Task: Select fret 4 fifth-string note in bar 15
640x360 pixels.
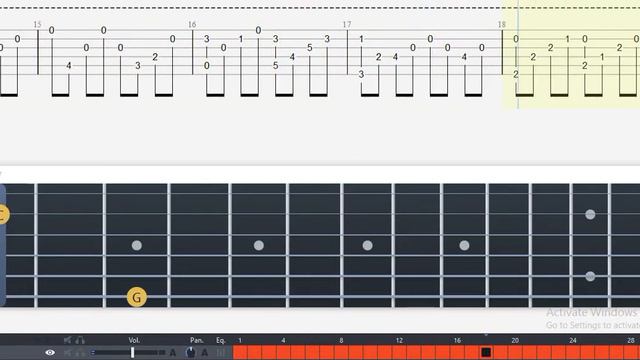Action: [x=69, y=65]
